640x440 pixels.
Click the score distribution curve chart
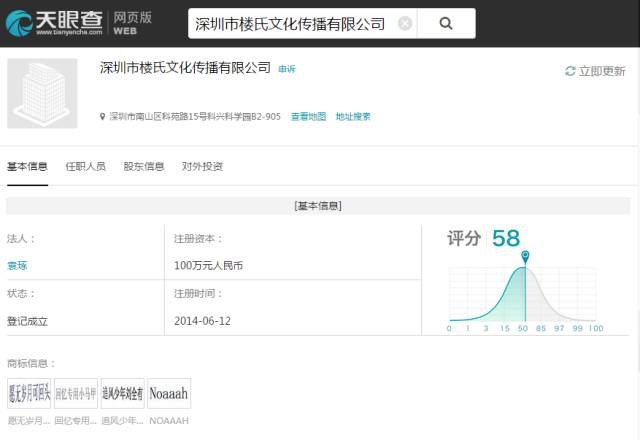click(522, 294)
